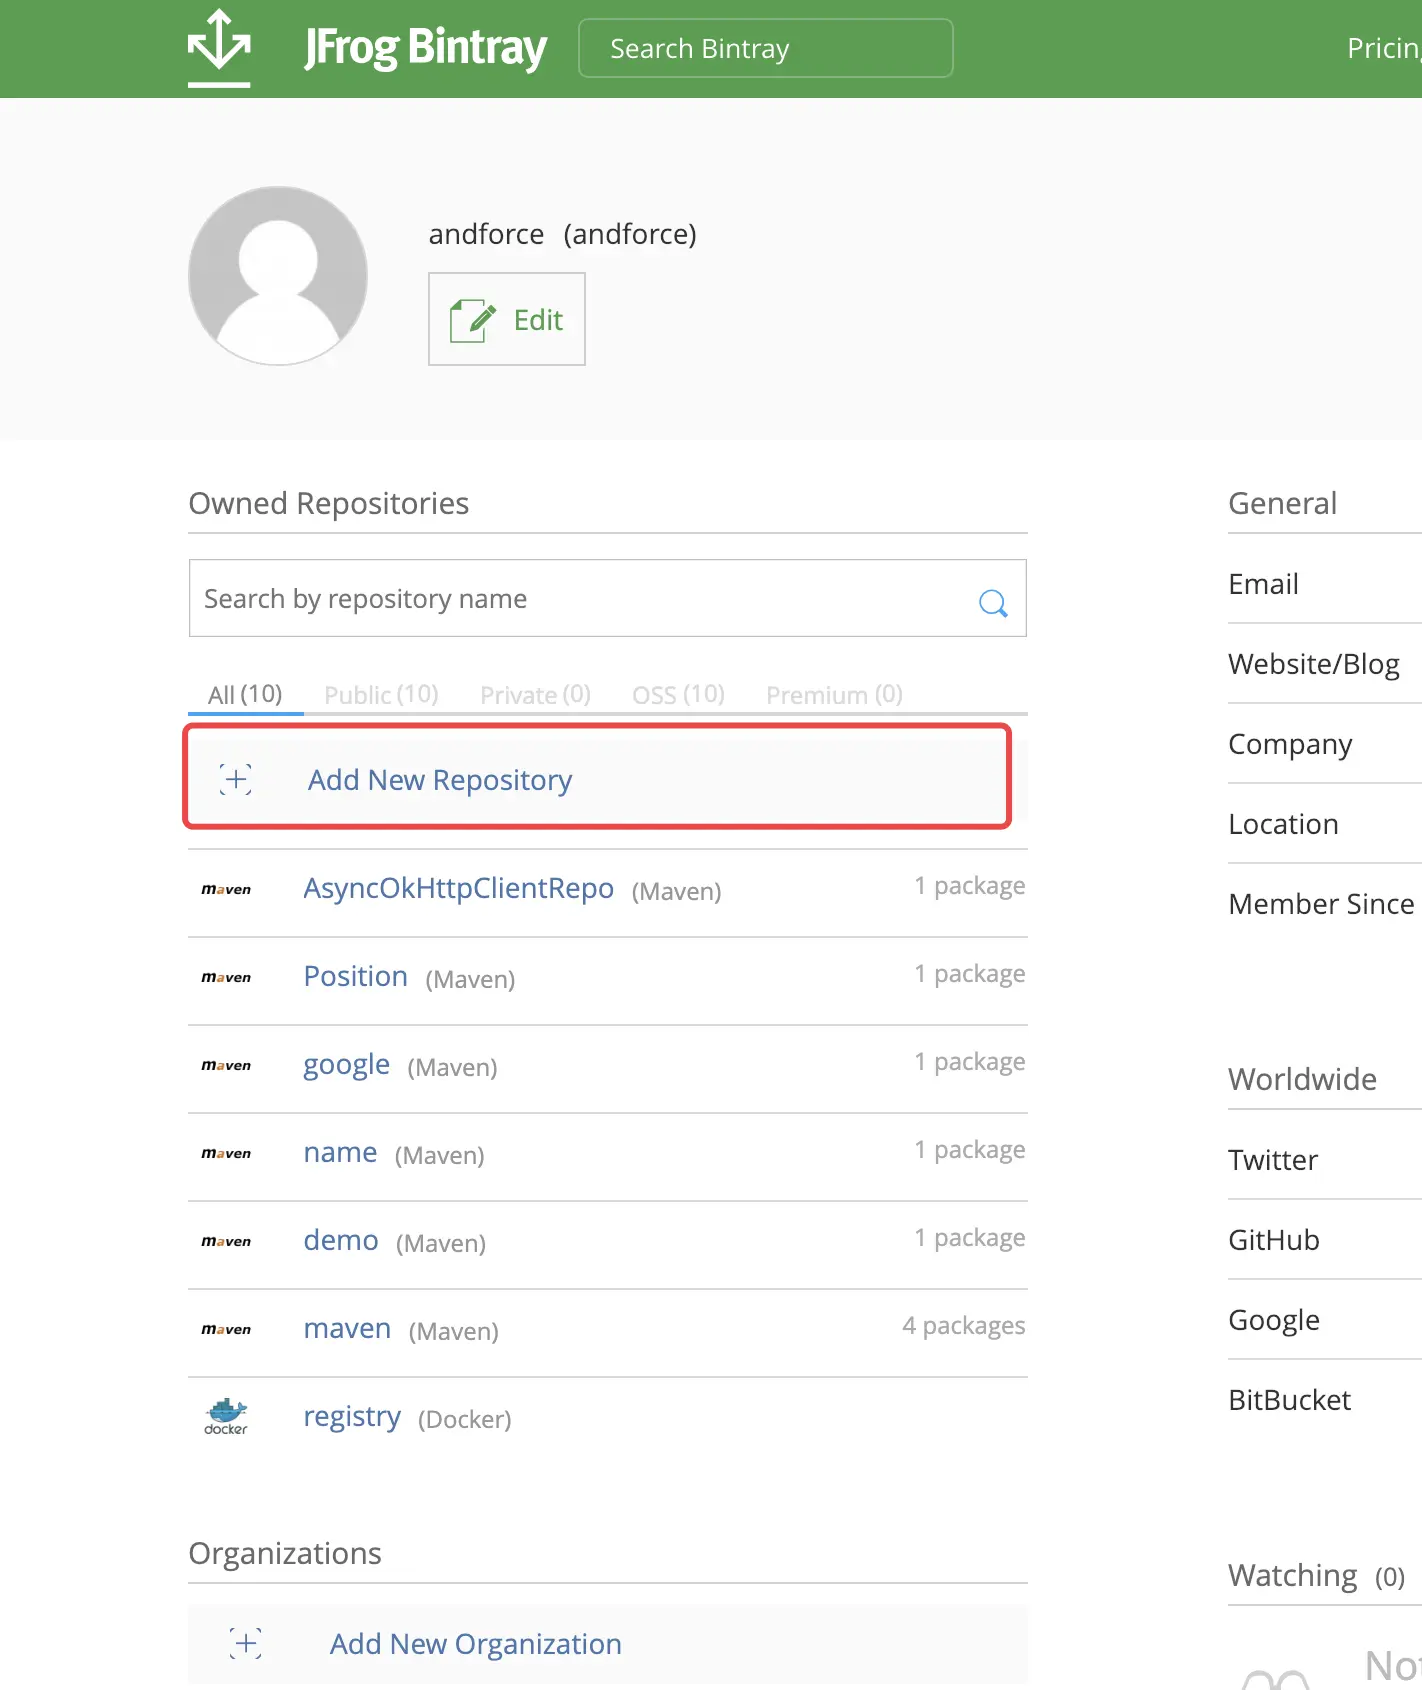Image resolution: width=1422 pixels, height=1690 pixels.
Task: Click the Google label under Worldwide
Action: pyautogui.click(x=1274, y=1321)
